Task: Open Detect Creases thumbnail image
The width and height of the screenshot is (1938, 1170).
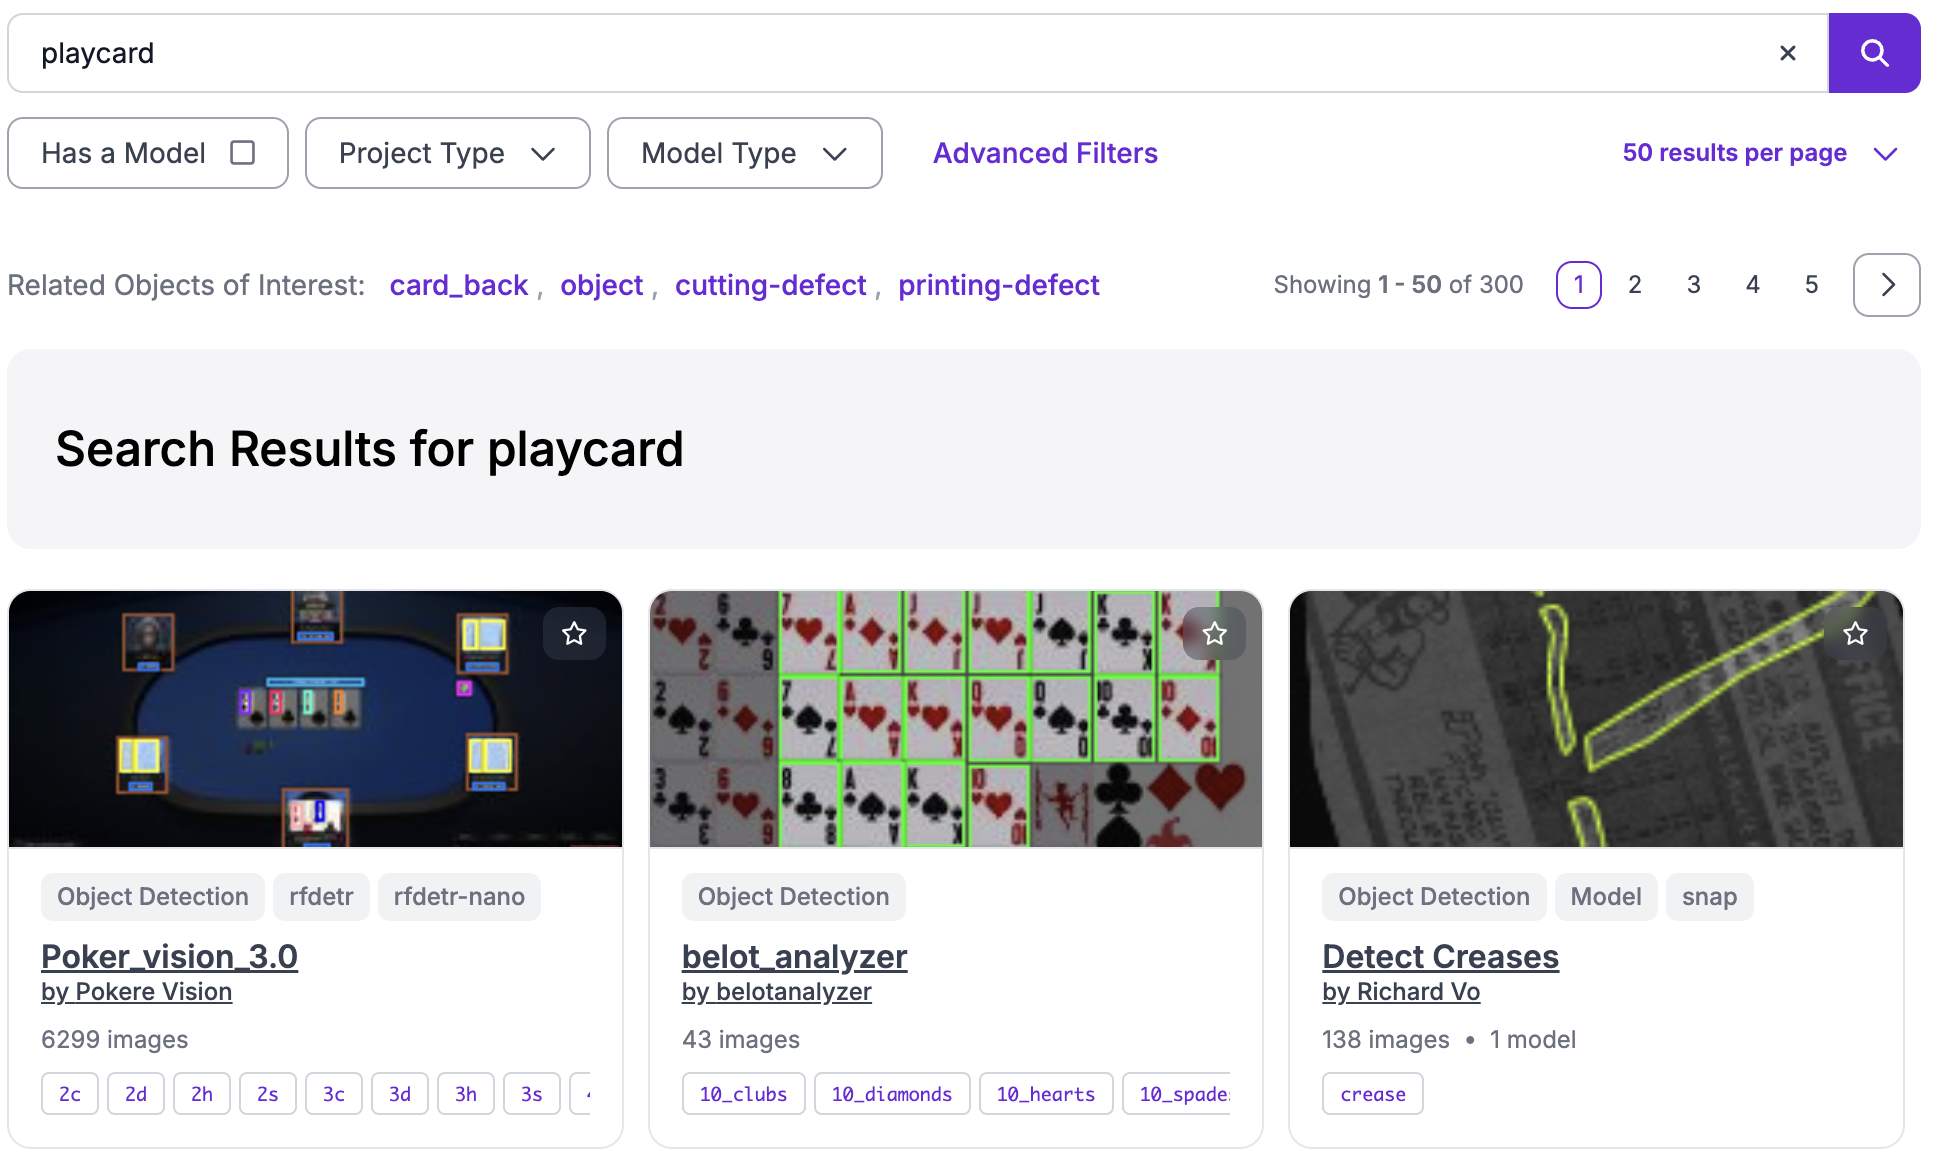Action: point(1595,718)
